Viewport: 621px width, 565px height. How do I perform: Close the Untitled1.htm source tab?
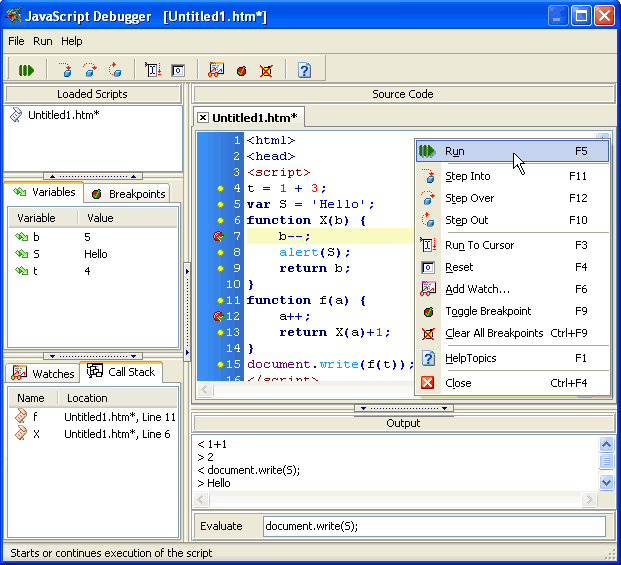[x=203, y=118]
